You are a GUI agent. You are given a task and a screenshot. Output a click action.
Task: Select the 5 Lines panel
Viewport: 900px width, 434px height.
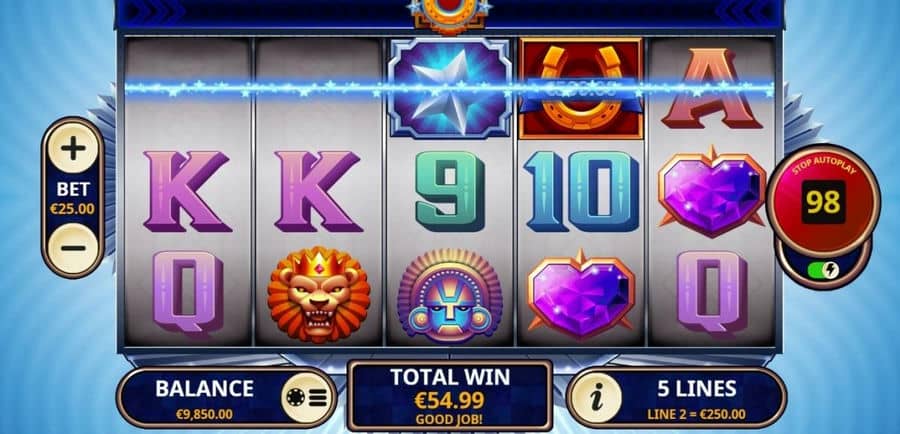(677, 398)
